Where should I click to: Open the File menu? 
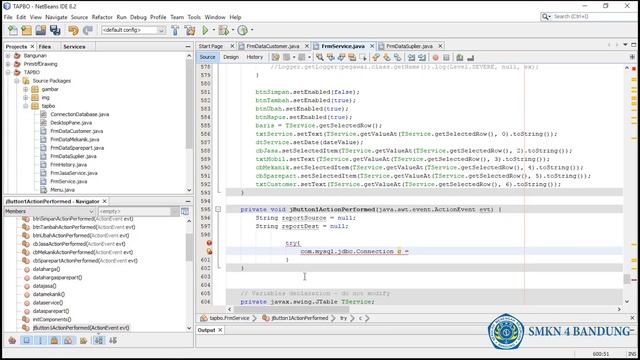[x=8, y=17]
